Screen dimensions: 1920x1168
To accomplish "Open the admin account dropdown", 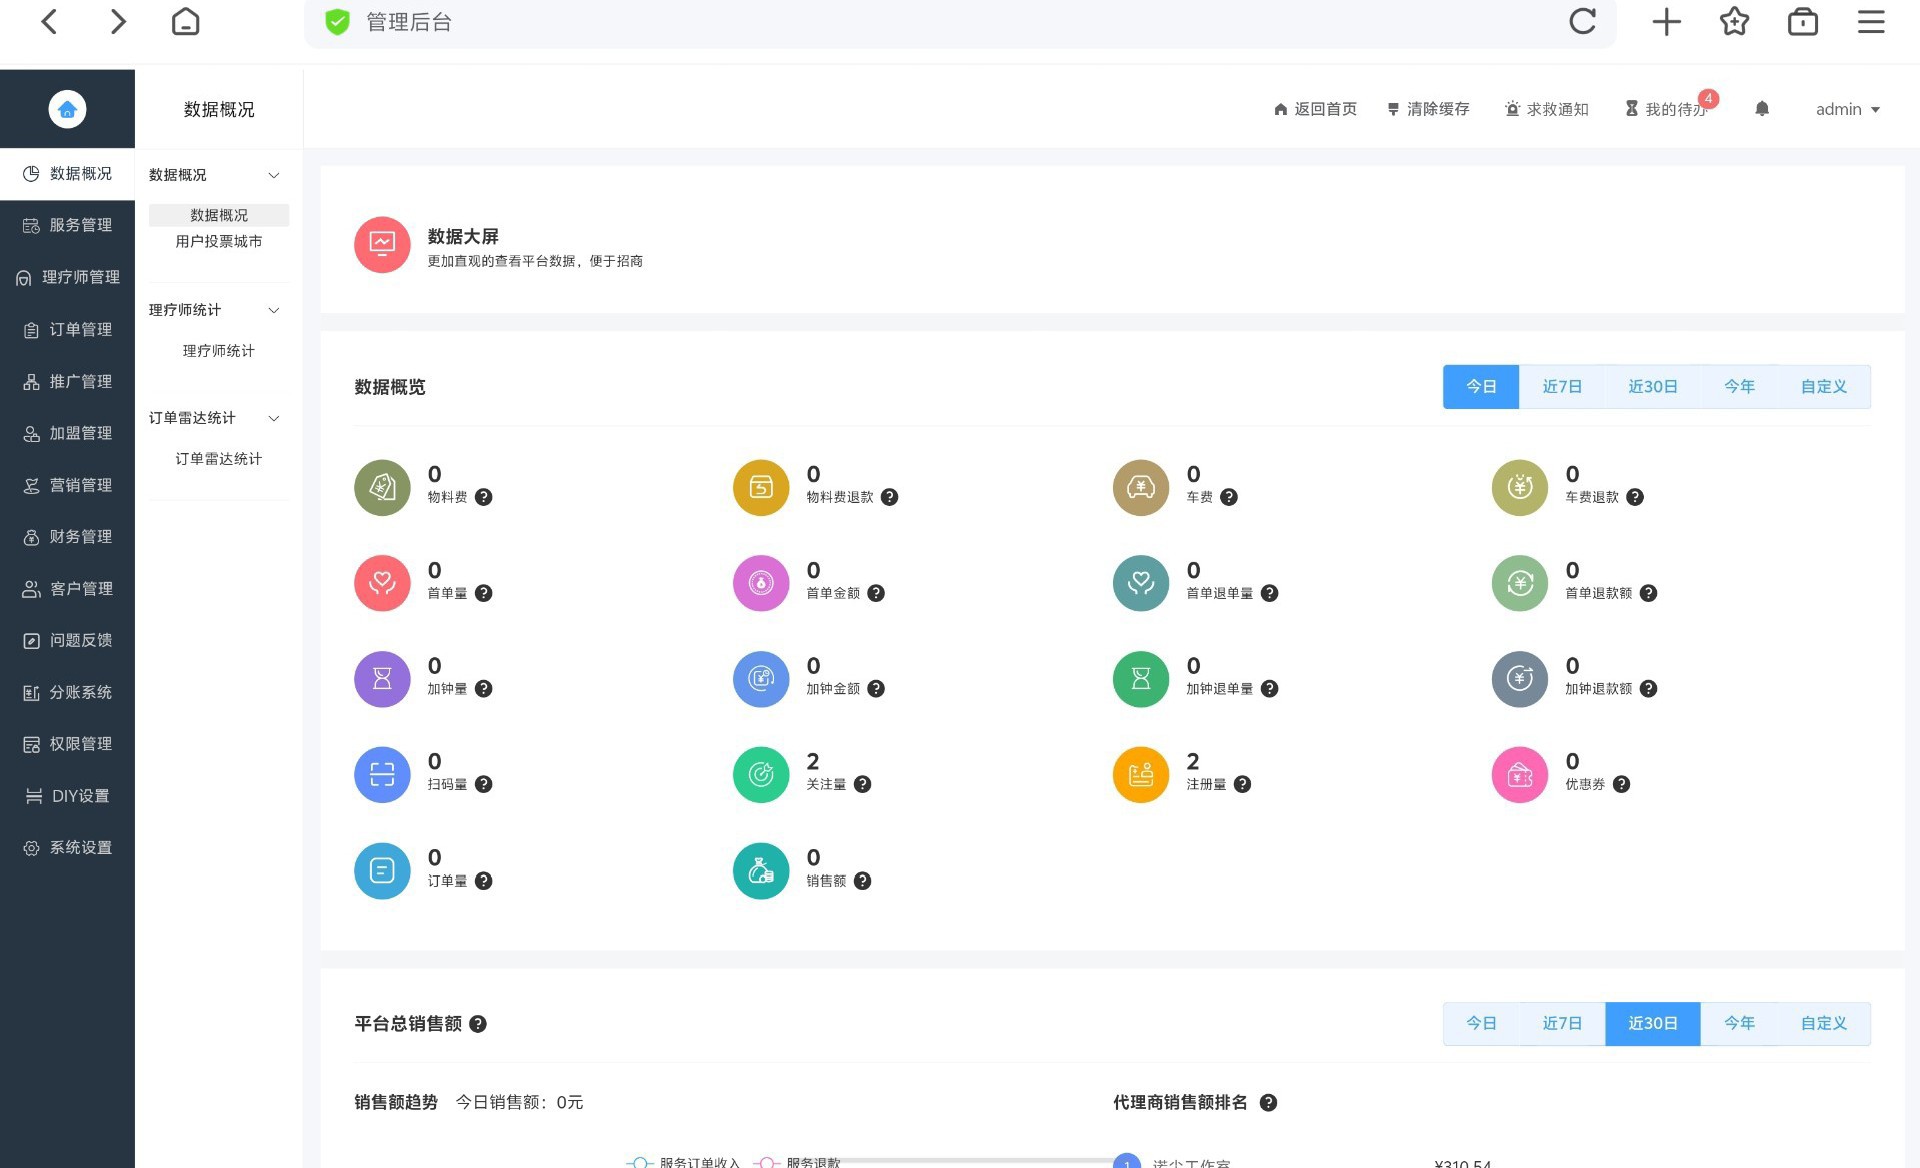I will point(1847,109).
